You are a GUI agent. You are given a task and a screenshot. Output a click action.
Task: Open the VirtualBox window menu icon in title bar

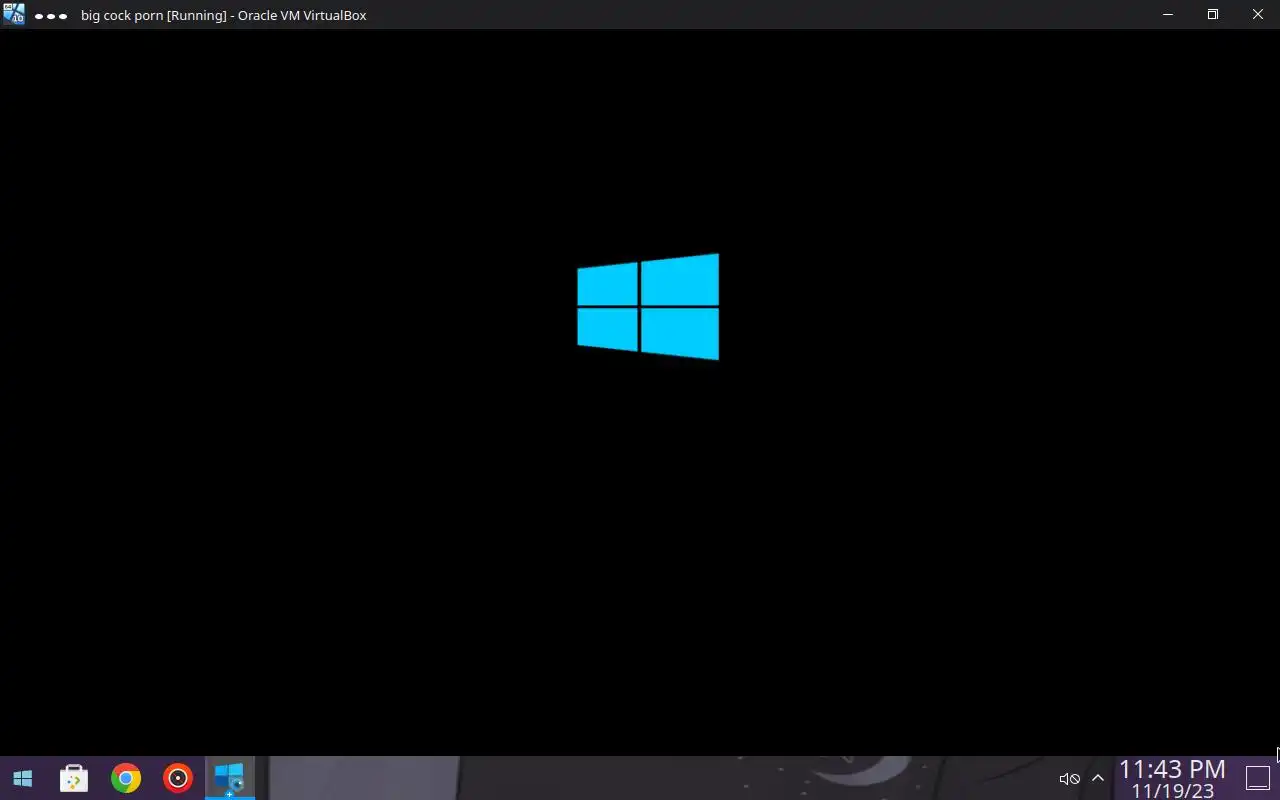13,14
